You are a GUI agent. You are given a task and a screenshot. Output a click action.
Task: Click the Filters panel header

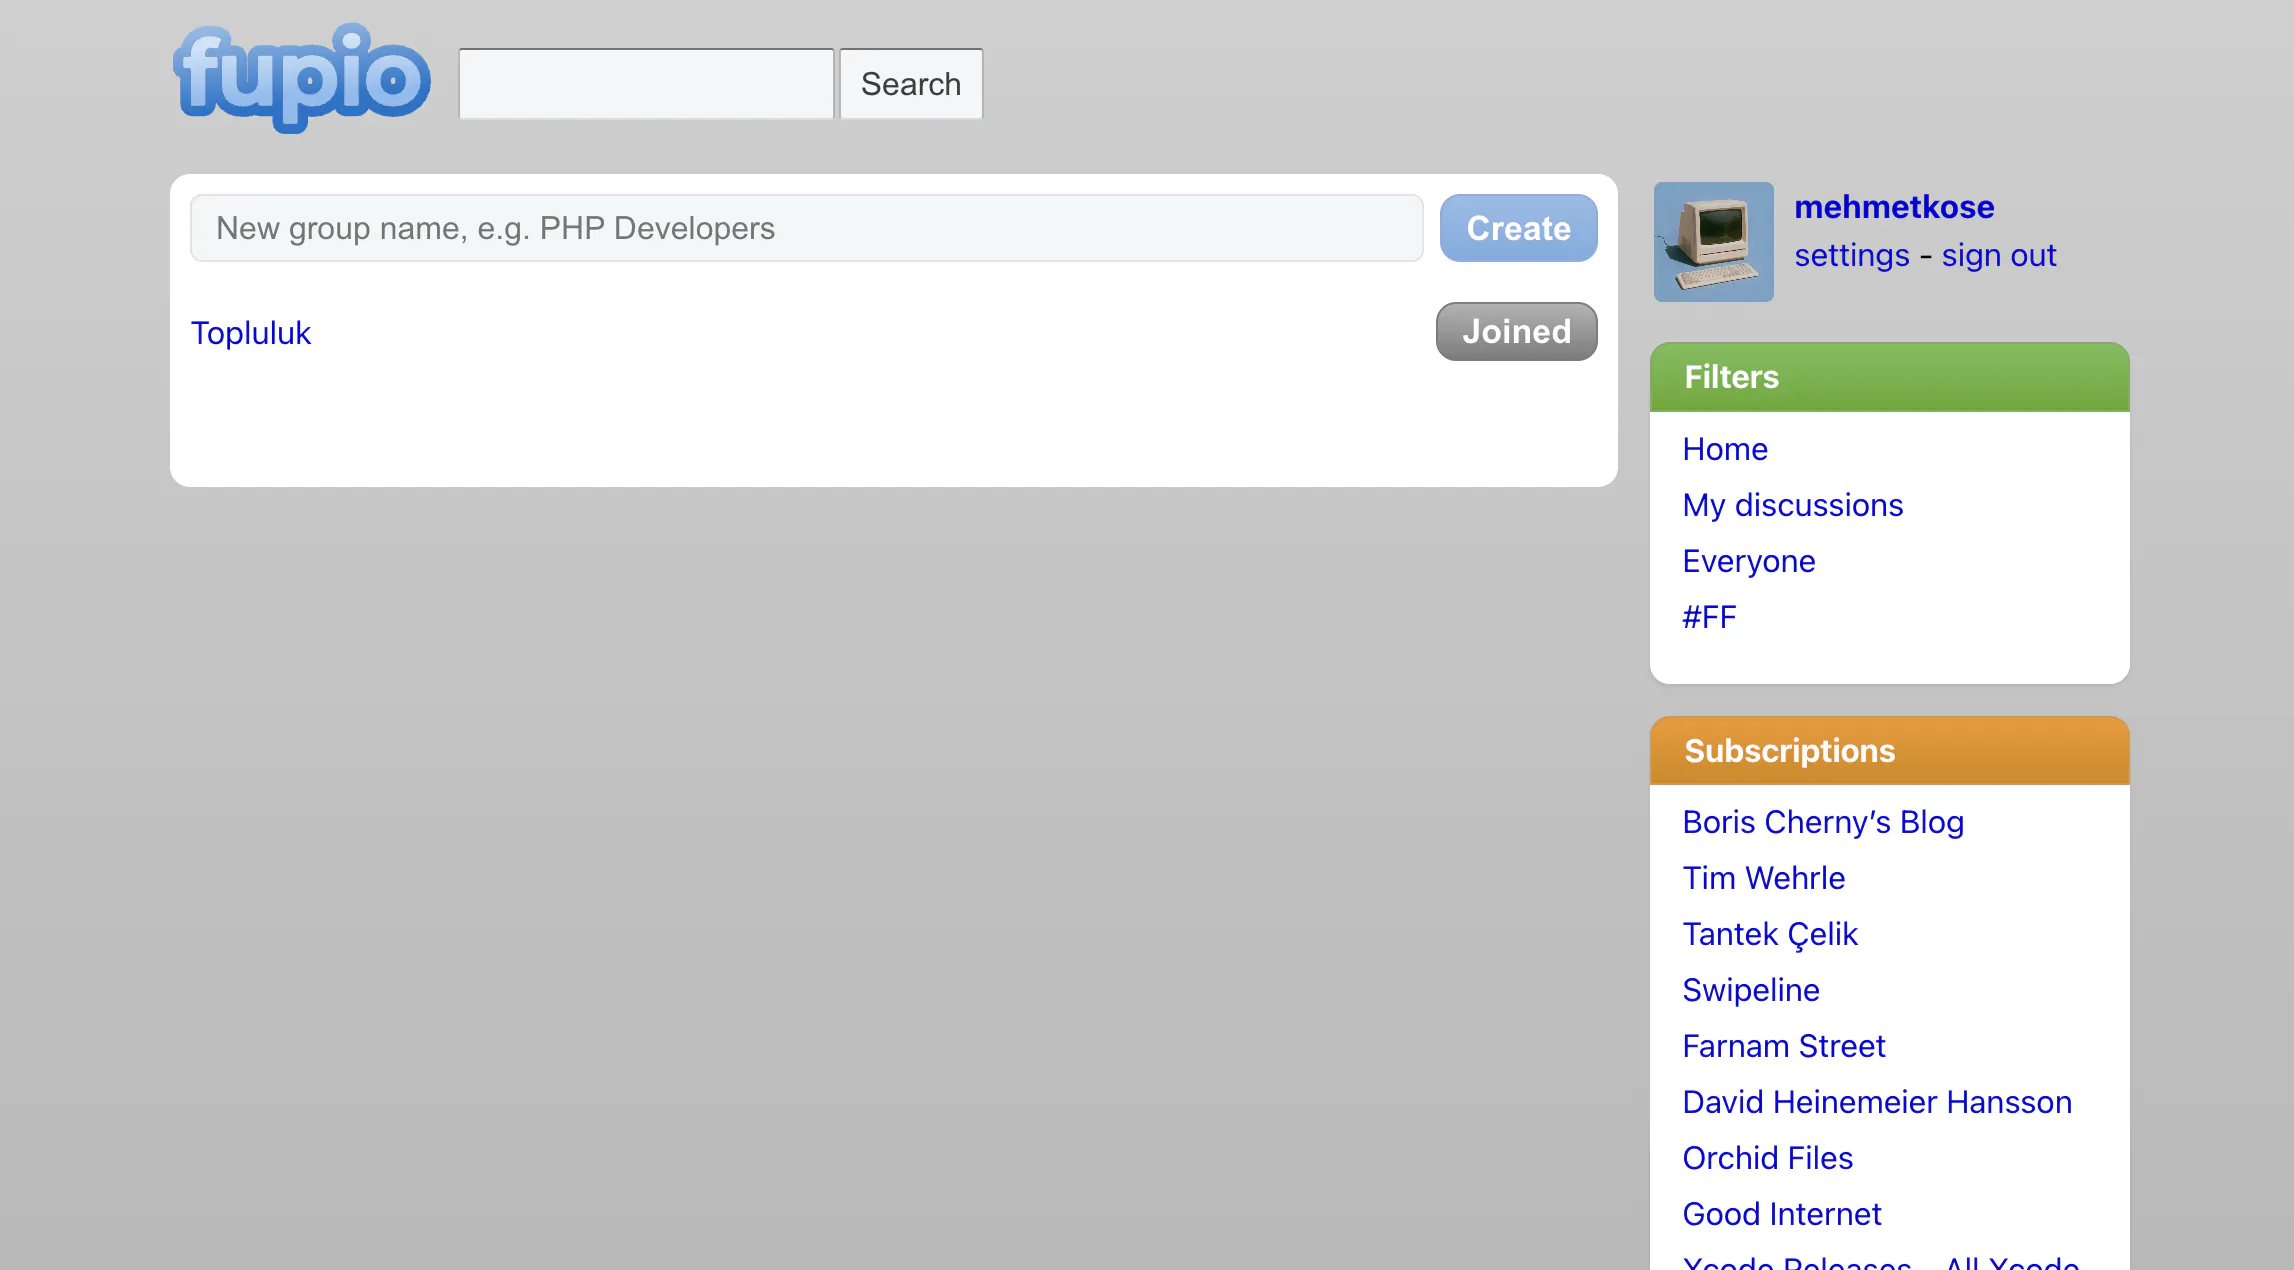click(x=1889, y=377)
